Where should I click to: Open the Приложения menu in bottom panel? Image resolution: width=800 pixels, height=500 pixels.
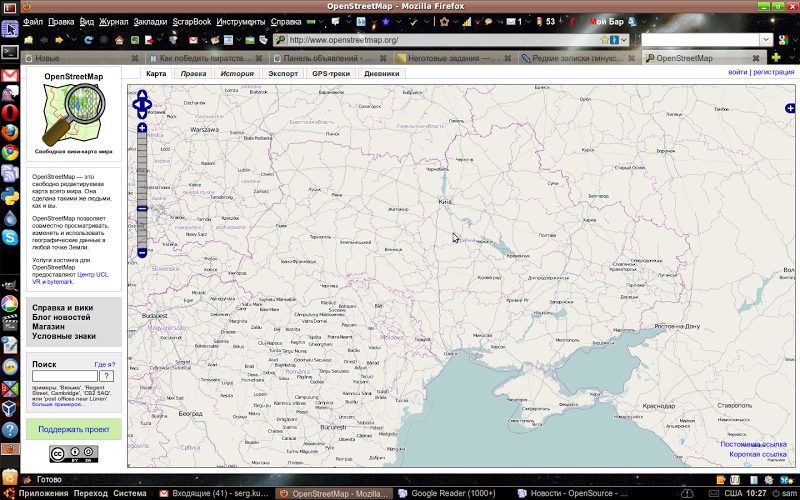tap(43, 493)
